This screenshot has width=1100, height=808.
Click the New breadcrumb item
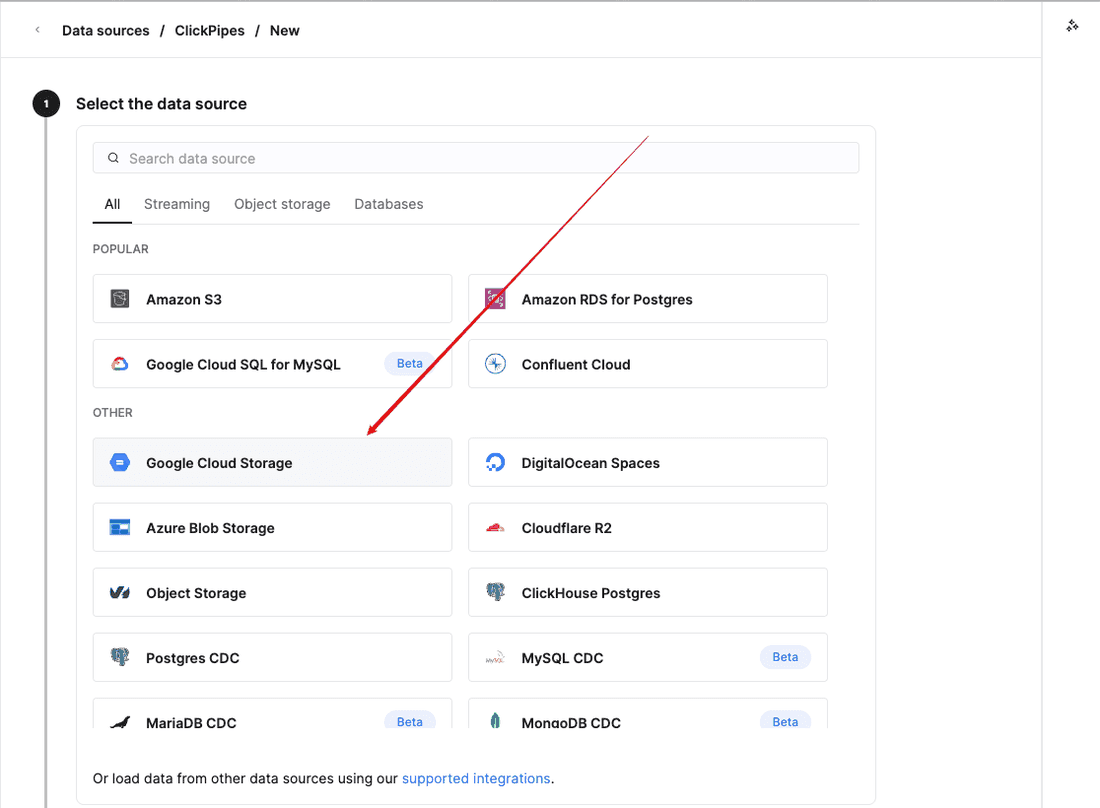285,30
